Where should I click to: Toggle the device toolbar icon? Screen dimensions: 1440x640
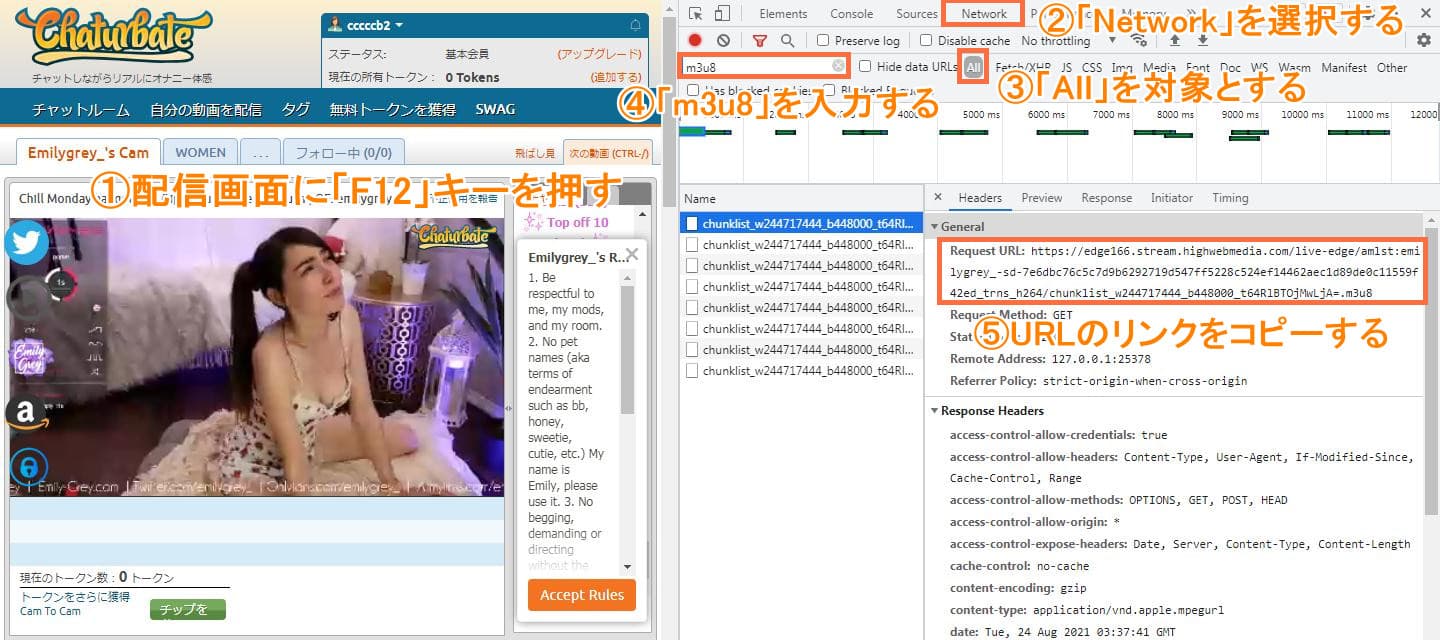(722, 13)
